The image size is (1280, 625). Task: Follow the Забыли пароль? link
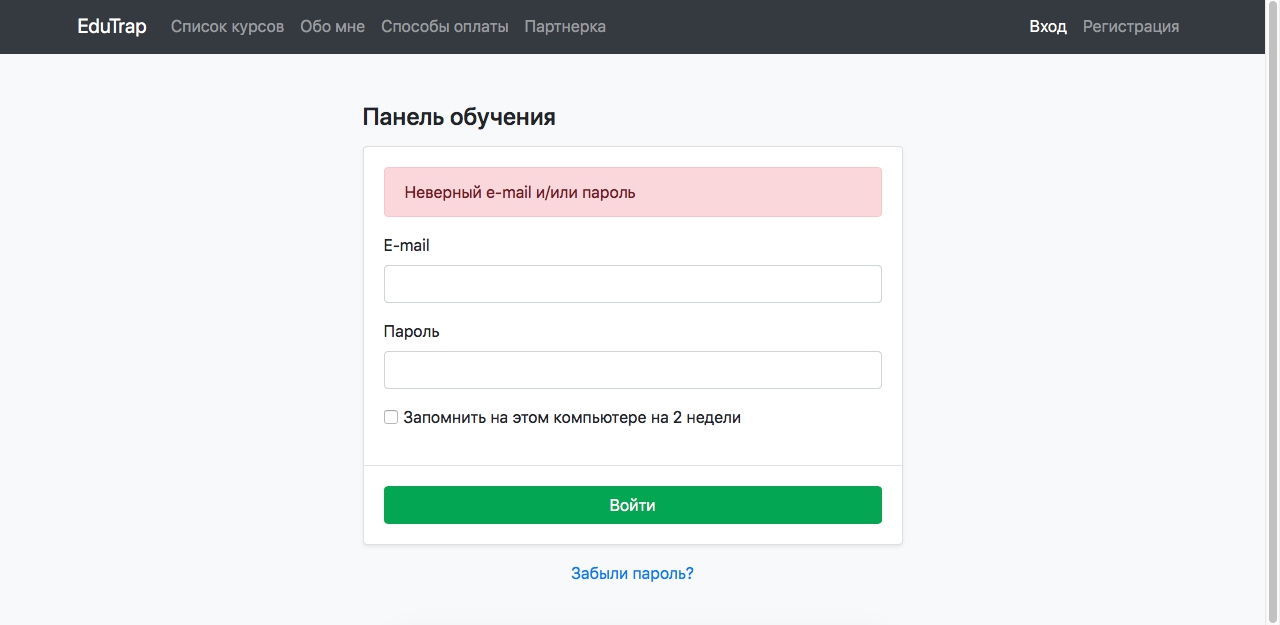[x=632, y=574]
